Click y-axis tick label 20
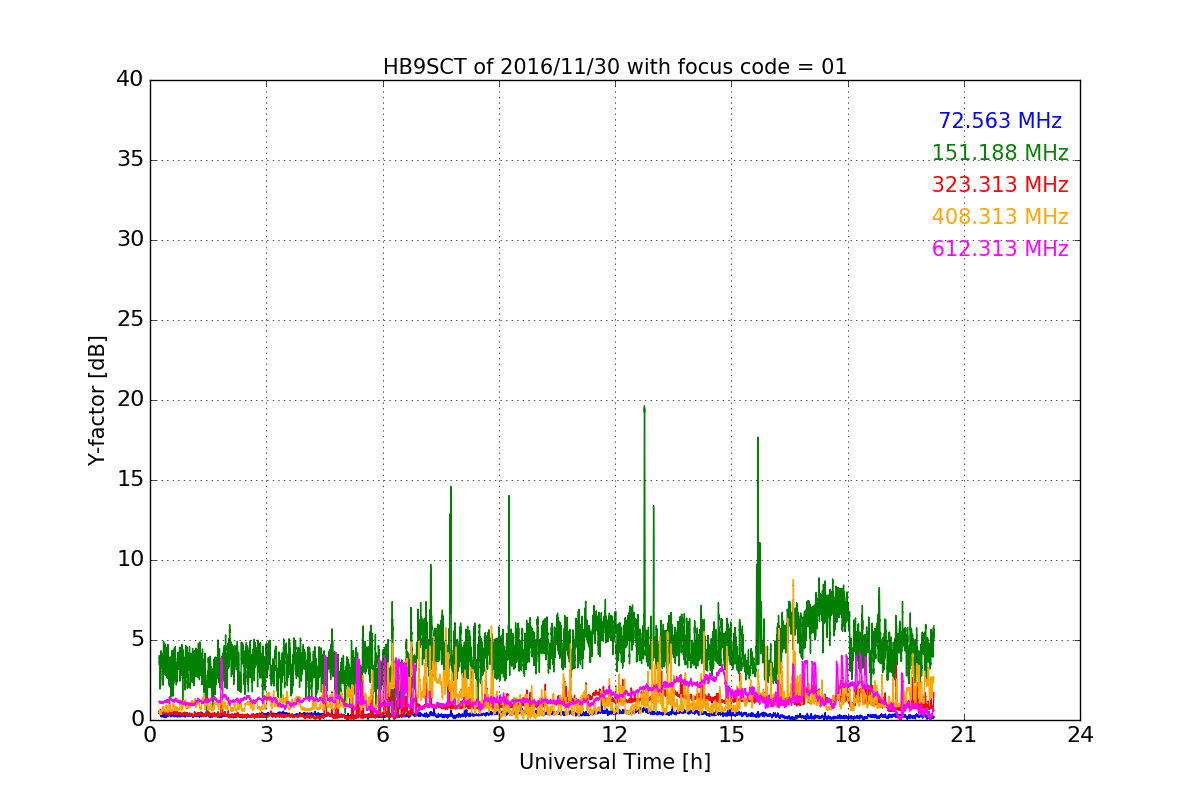This screenshot has width=1200, height=800. tap(129, 400)
